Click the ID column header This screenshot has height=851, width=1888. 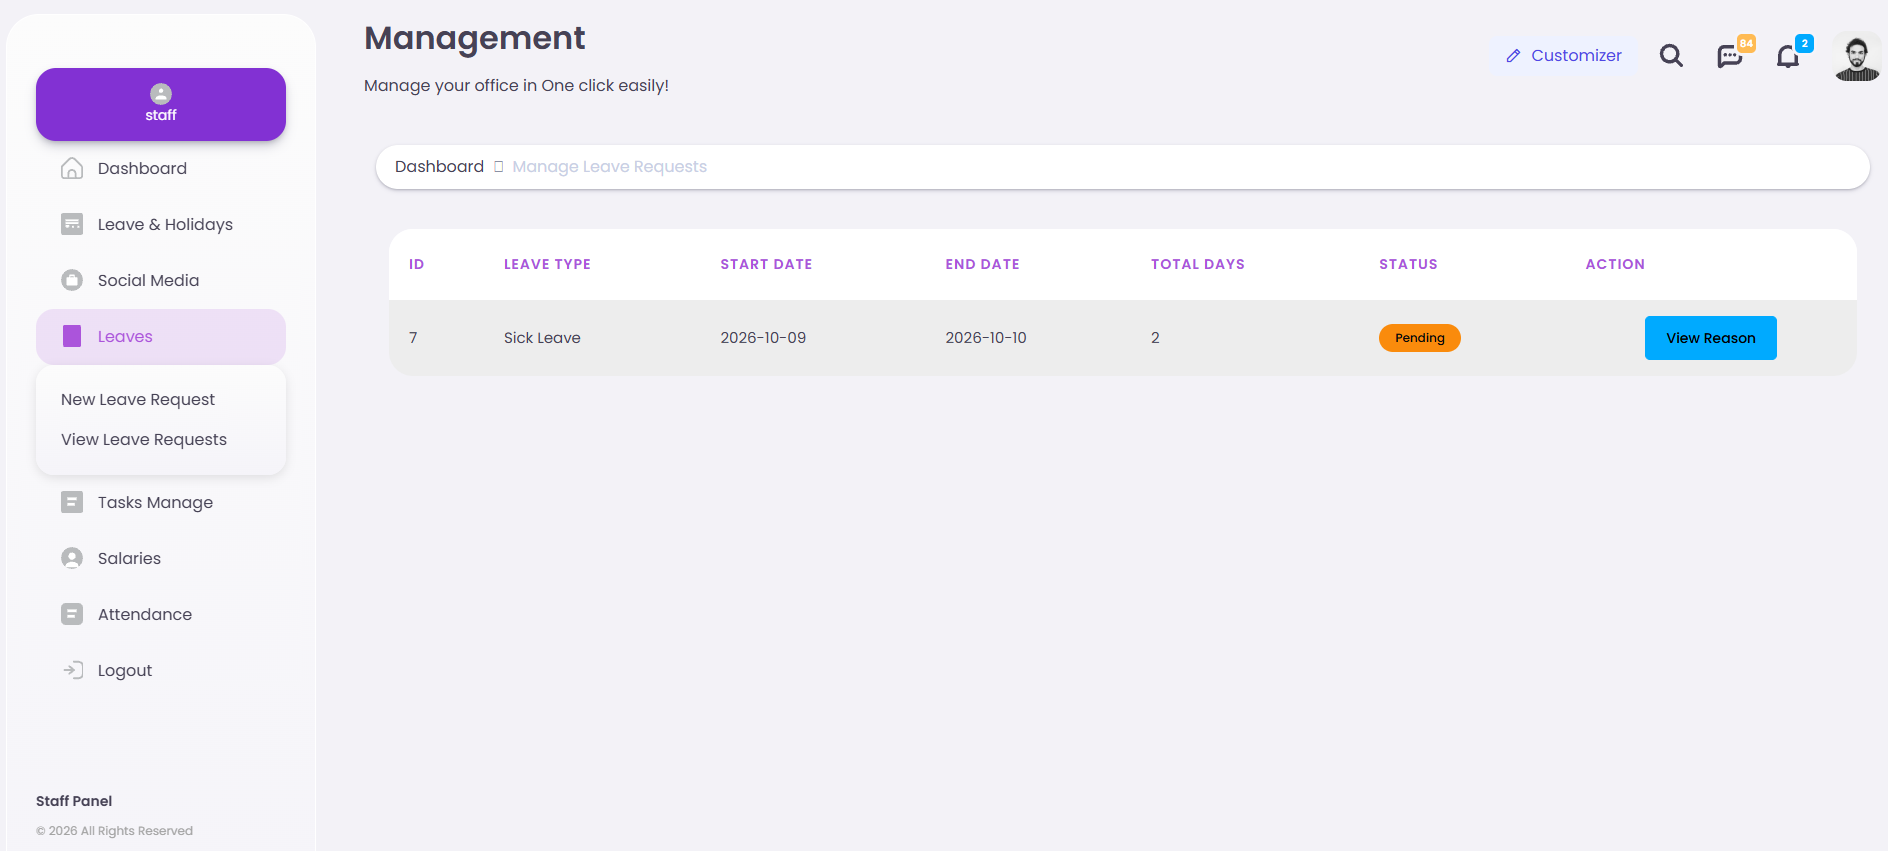tap(416, 264)
